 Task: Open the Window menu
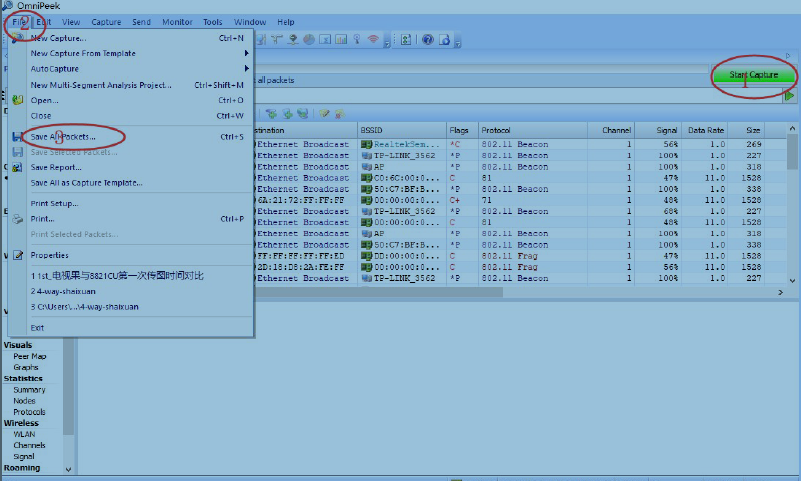250,22
